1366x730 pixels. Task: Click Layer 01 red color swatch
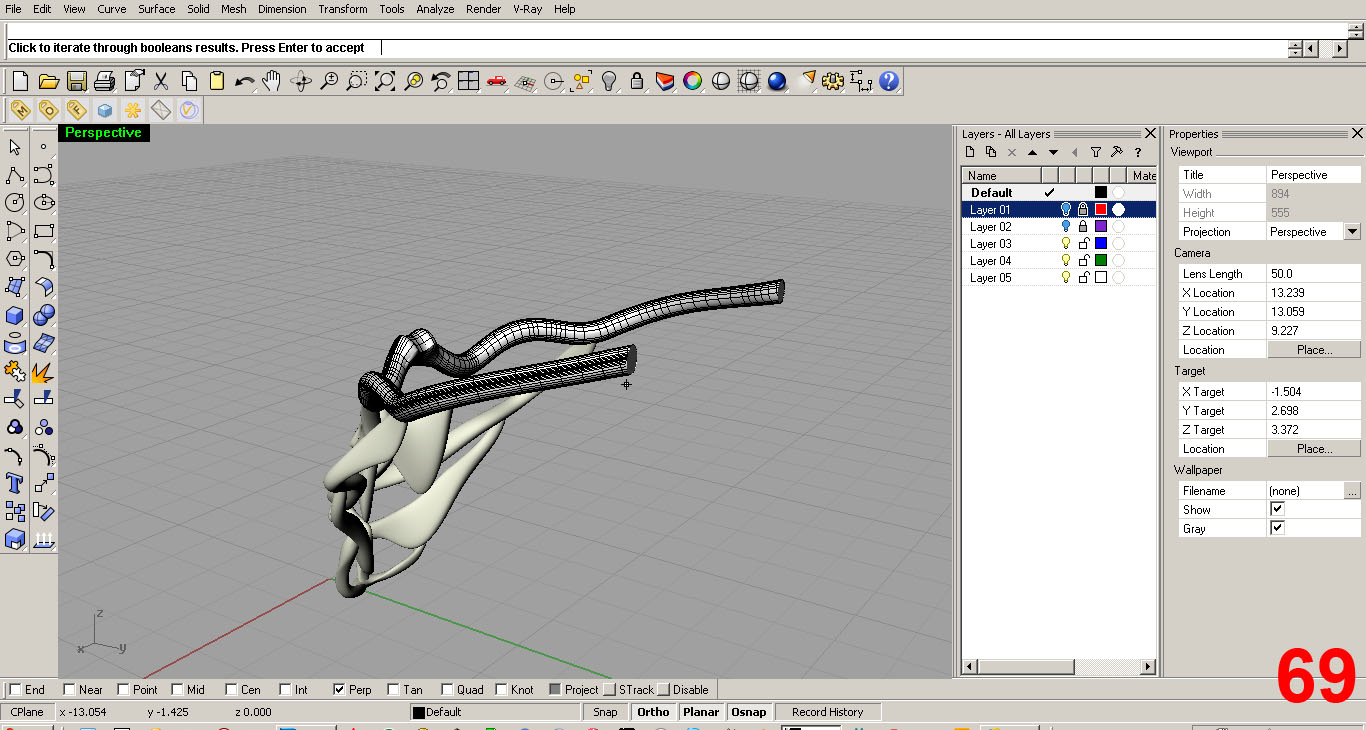click(1101, 209)
